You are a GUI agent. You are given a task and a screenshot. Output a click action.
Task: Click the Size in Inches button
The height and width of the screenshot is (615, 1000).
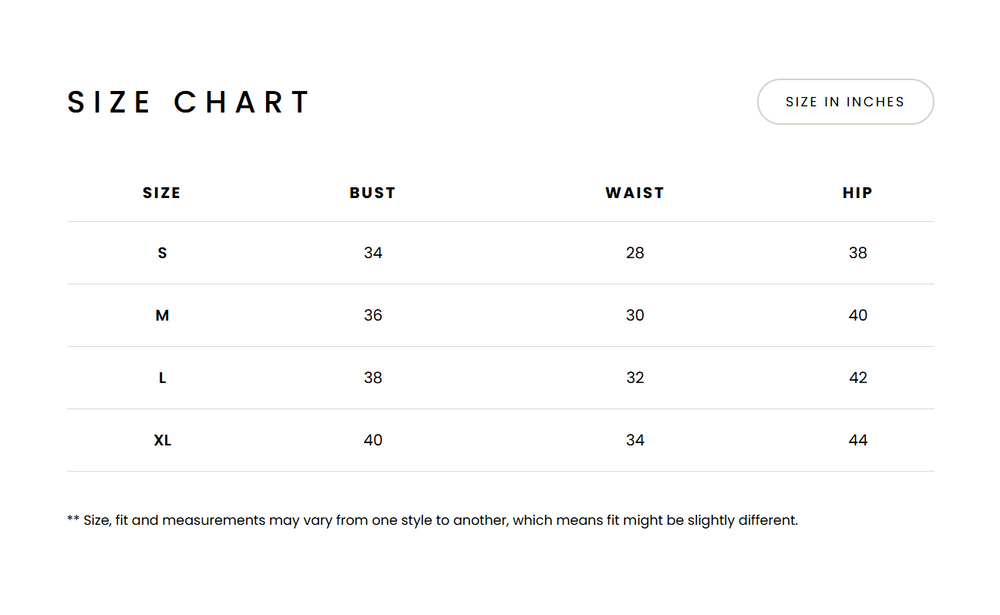(x=845, y=102)
